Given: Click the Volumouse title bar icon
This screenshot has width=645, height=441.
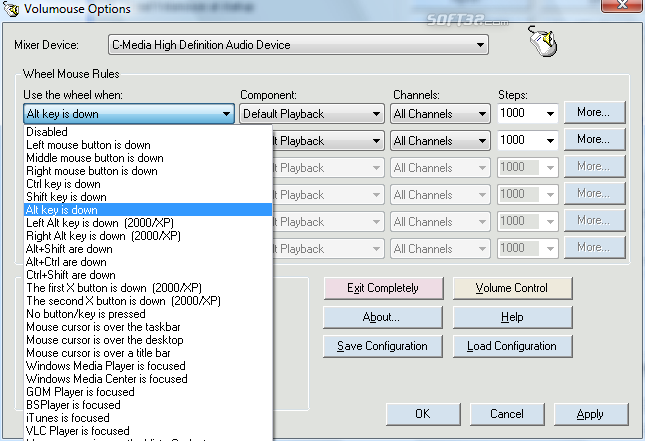Looking at the screenshot, I should (11, 9).
